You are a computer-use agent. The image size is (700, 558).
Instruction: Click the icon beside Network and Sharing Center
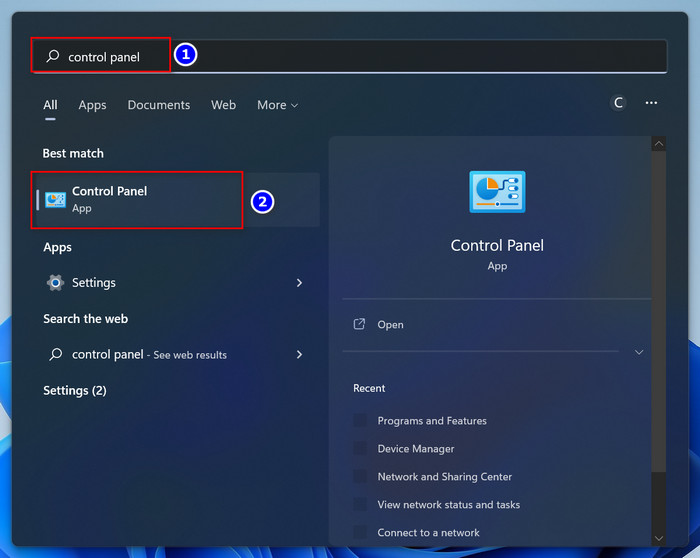coord(360,477)
